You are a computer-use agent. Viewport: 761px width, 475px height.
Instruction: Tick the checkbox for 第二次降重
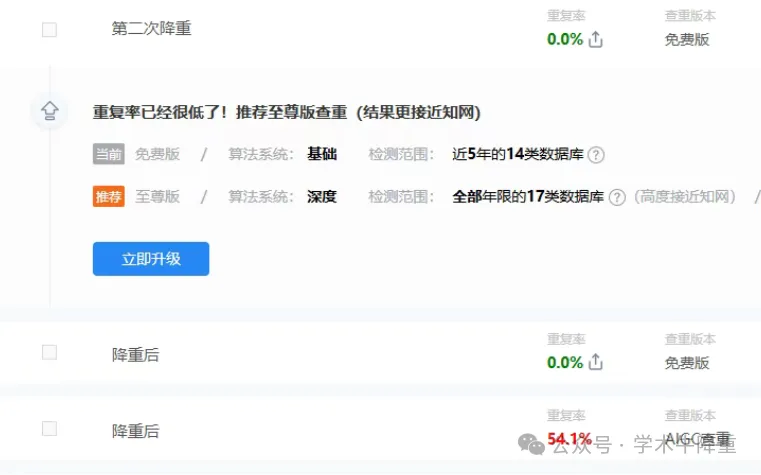pos(49,30)
